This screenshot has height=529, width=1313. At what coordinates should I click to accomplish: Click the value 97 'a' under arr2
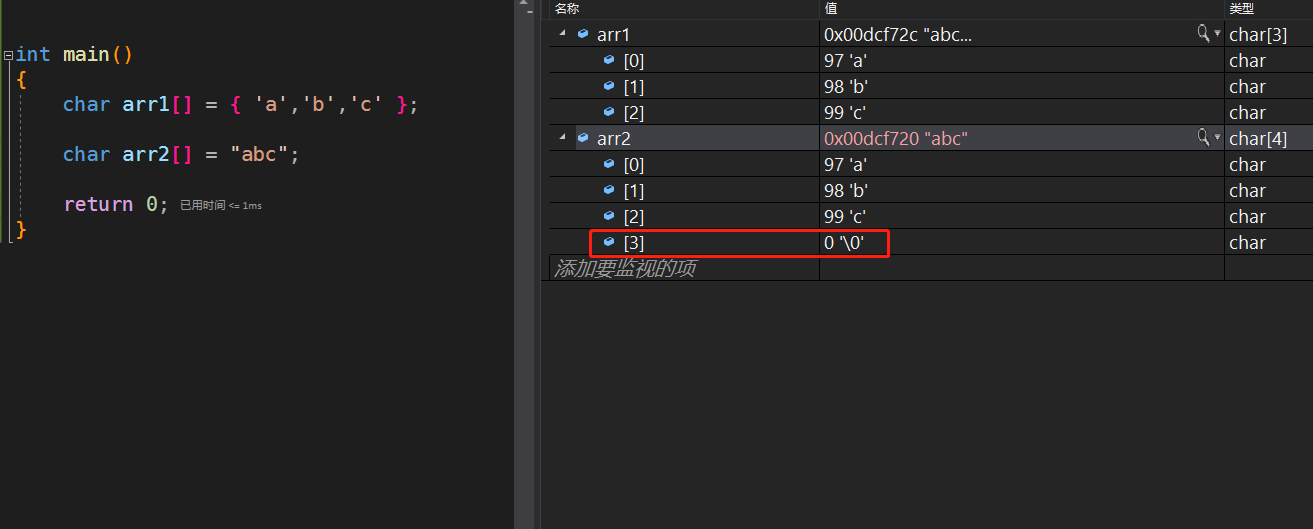pos(845,164)
